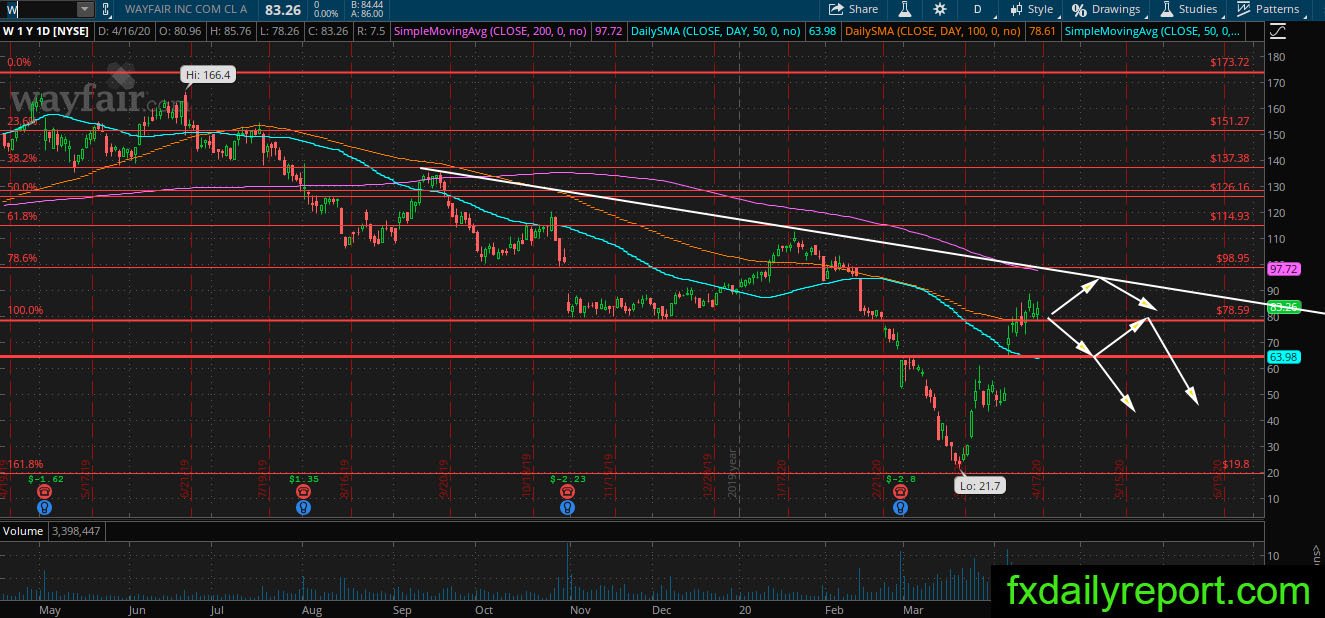This screenshot has width=1325, height=618.
Task: Open the Patterns menu
Action: [x=1268, y=9]
